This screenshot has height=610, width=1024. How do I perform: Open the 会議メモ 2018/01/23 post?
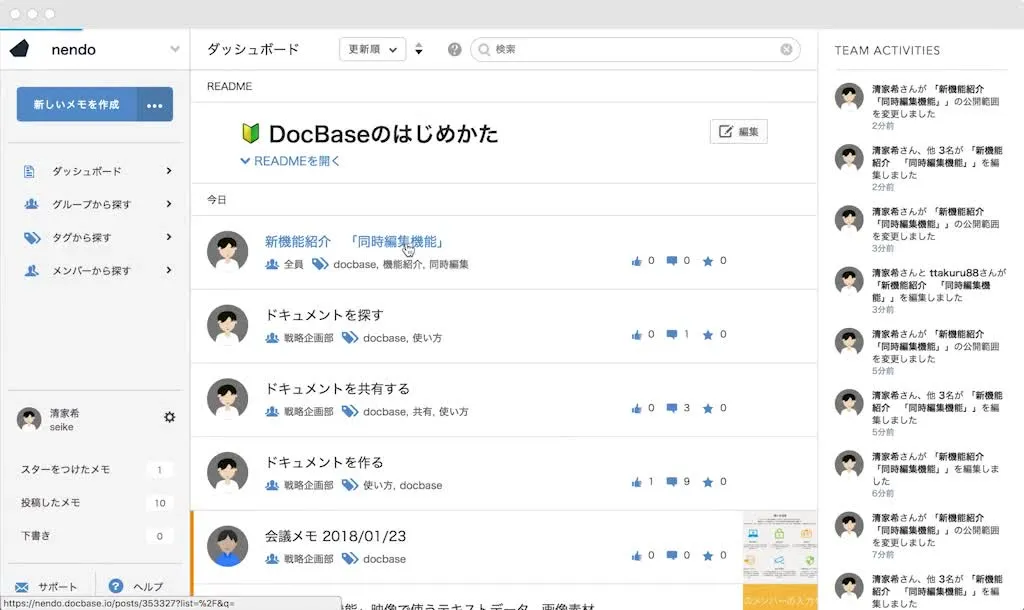pos(335,536)
